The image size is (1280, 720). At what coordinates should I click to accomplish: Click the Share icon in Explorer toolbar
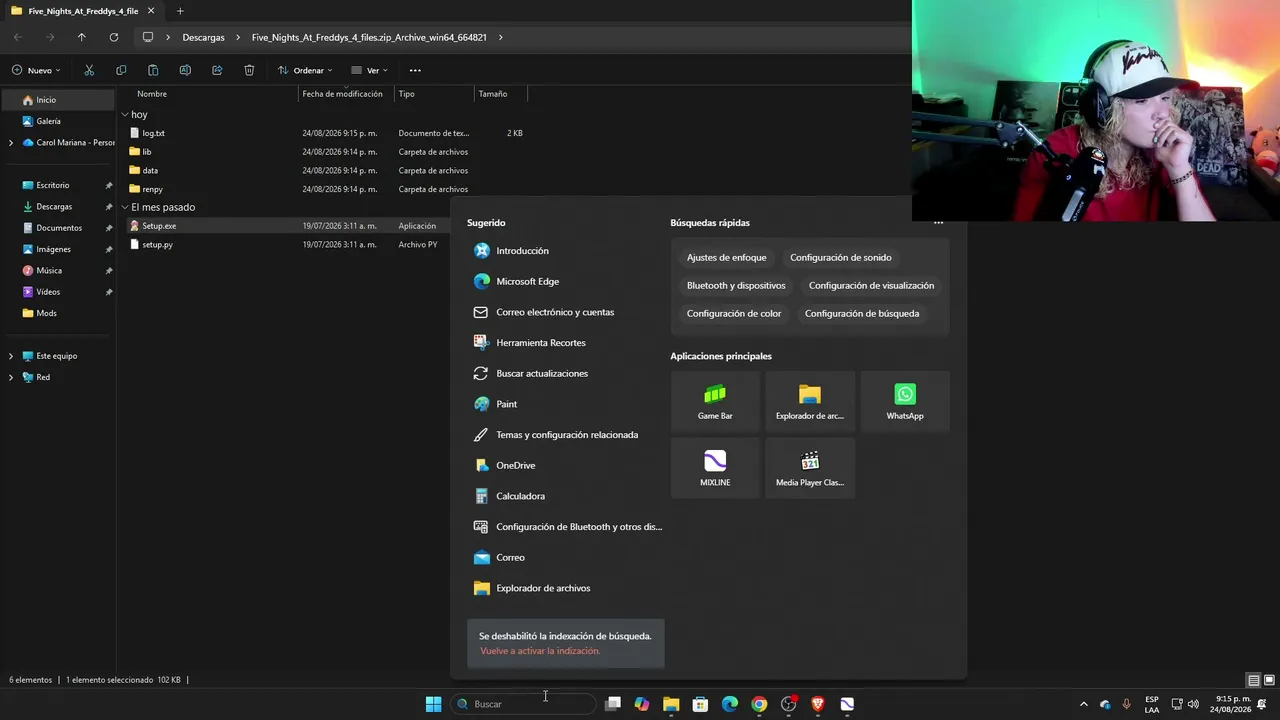point(217,70)
